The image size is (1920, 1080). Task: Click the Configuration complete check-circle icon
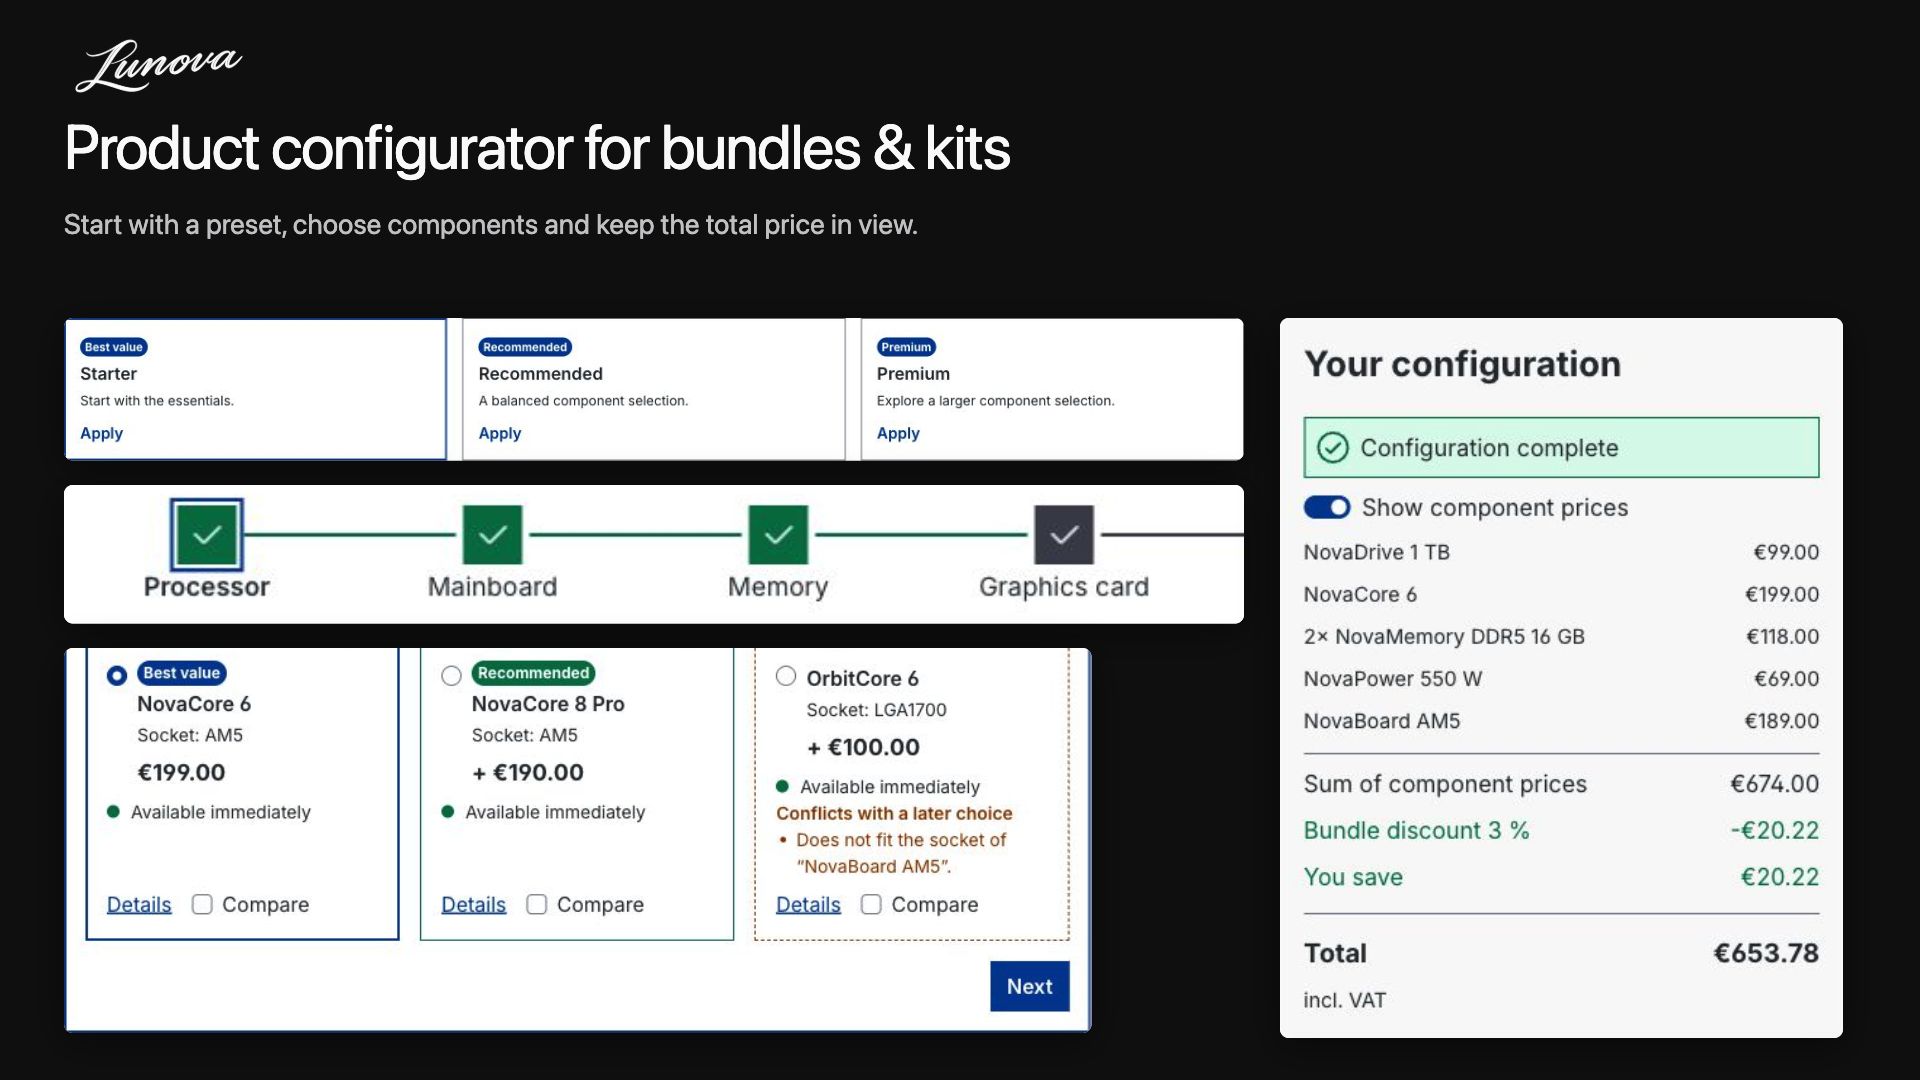point(1332,448)
